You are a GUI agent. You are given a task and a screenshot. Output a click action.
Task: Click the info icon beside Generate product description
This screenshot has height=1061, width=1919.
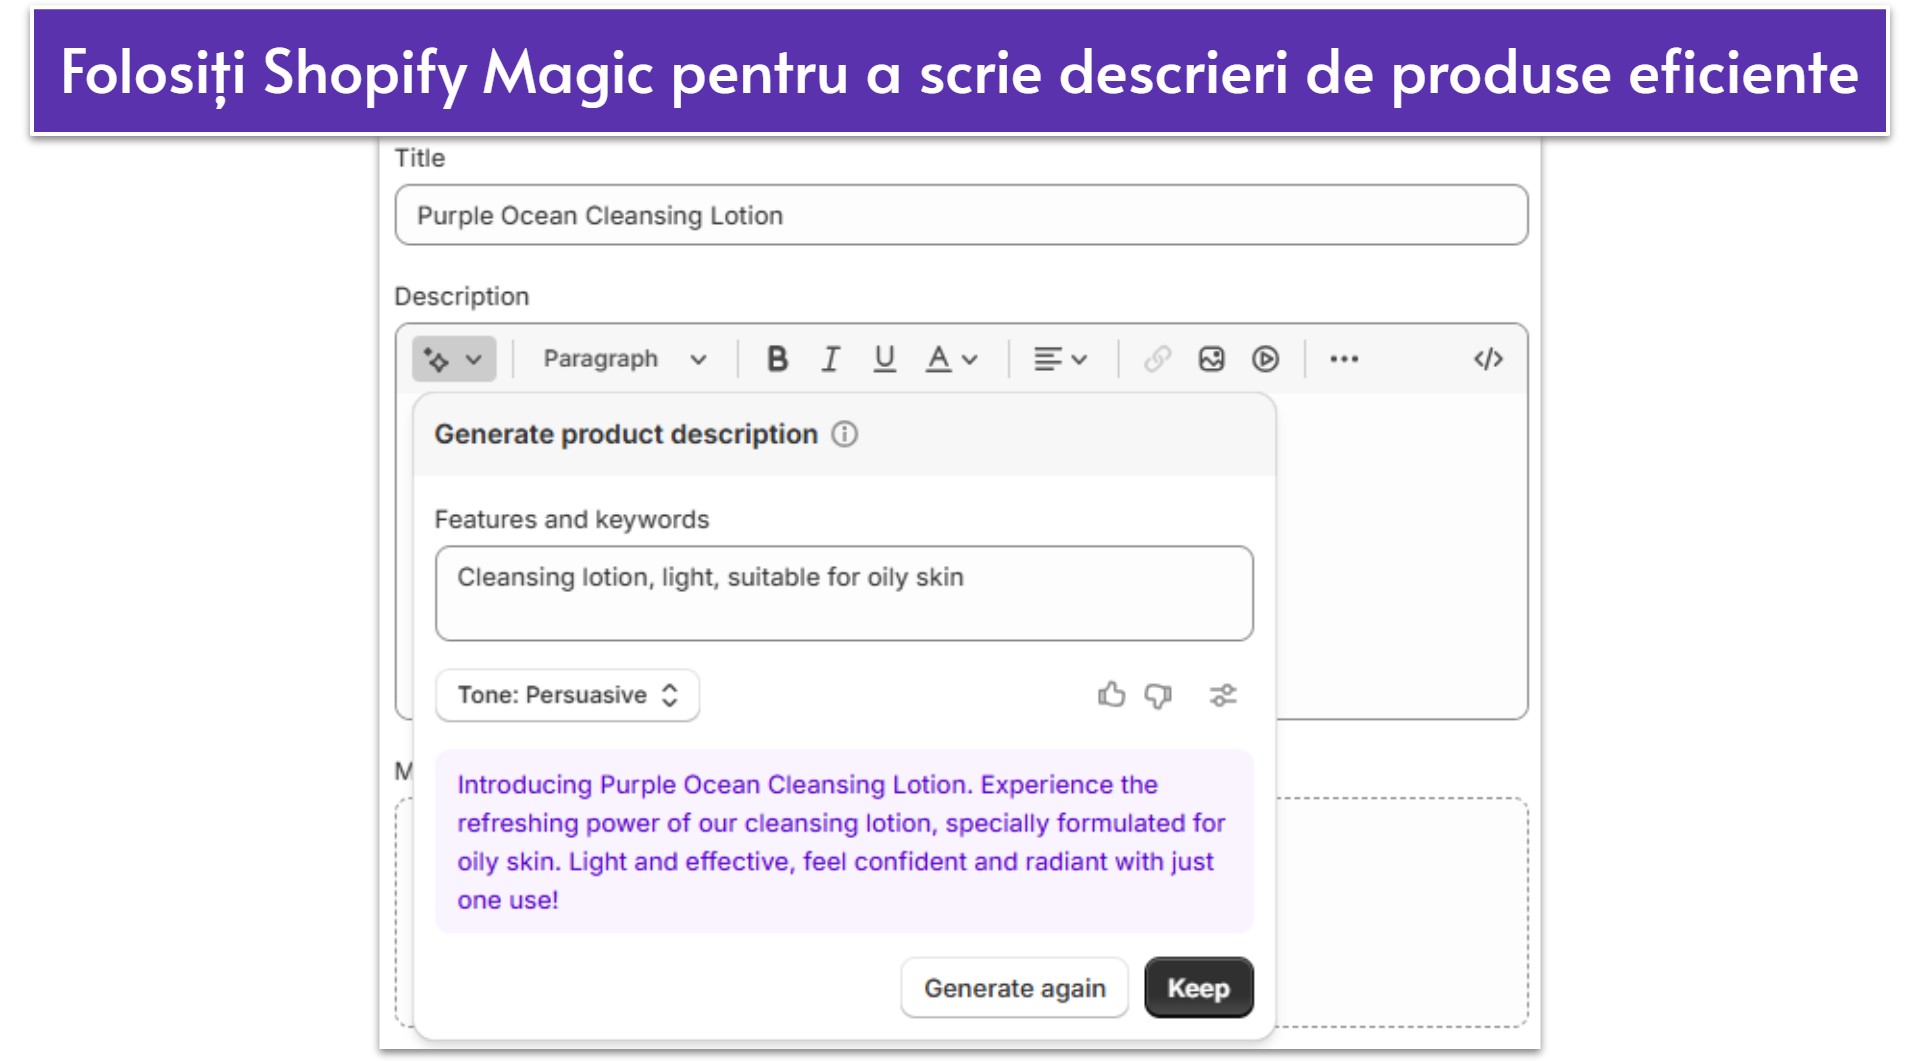pos(845,434)
